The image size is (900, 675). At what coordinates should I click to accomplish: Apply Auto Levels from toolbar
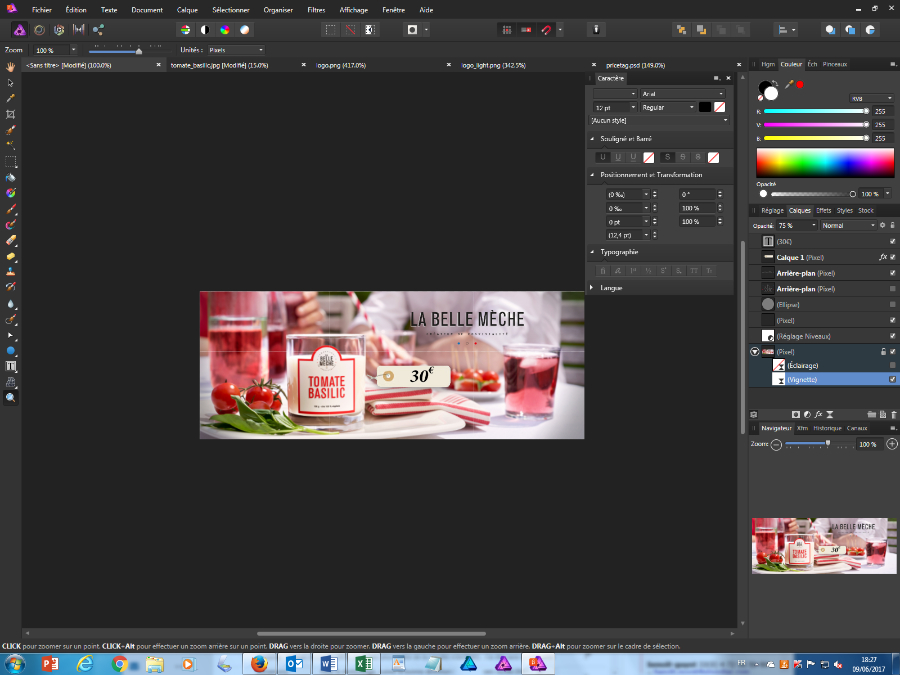185,30
